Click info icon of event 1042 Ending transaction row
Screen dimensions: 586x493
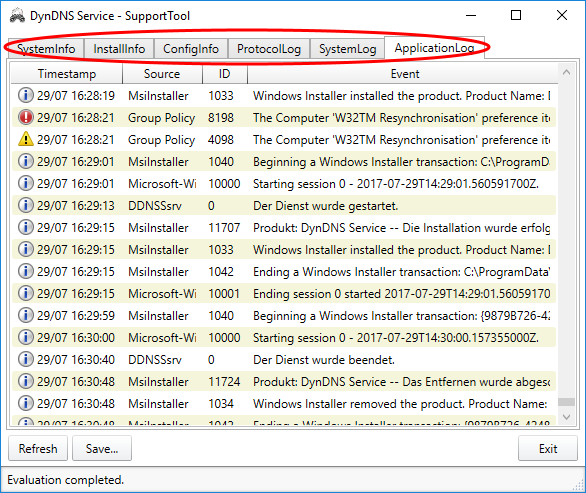26,271
